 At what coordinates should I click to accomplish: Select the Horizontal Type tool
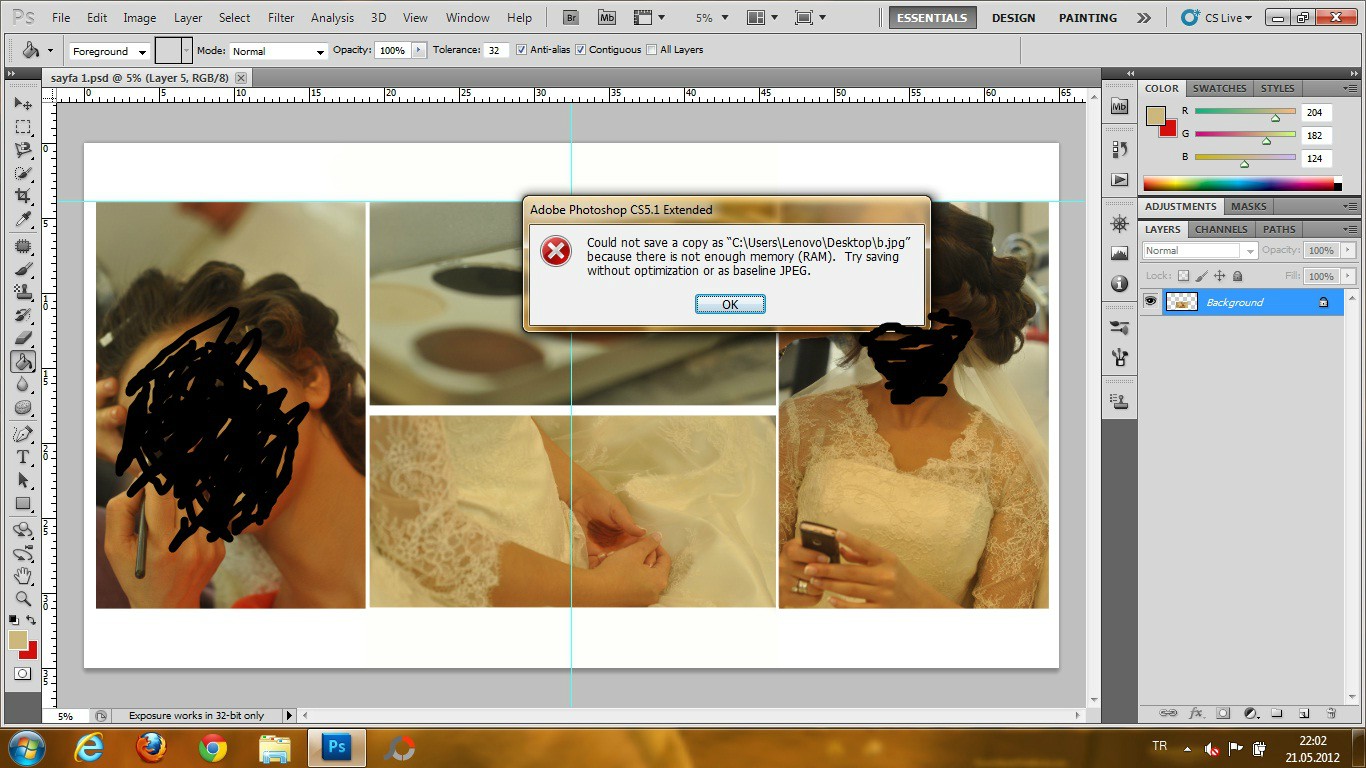(x=23, y=457)
